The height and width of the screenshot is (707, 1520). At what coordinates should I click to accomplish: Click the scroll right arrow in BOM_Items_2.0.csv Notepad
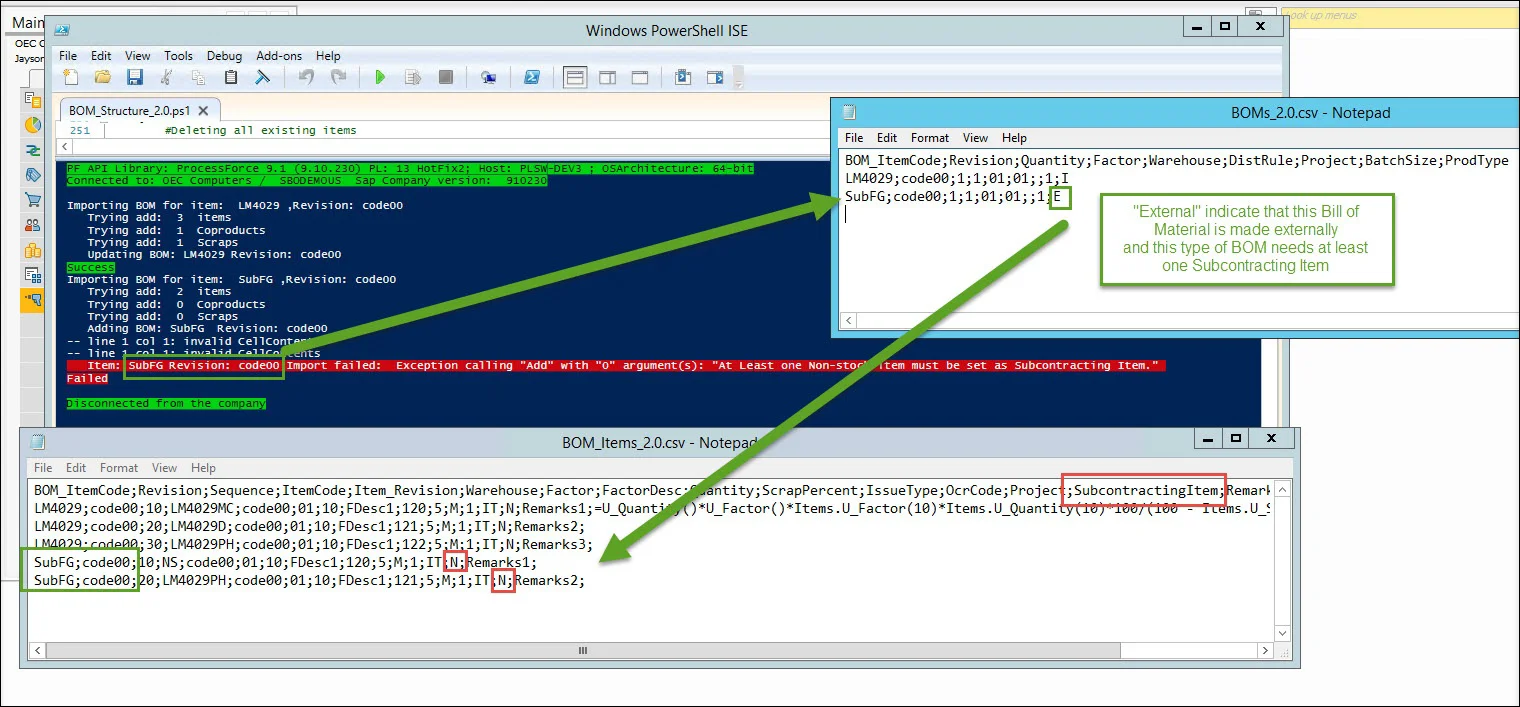(1264, 651)
